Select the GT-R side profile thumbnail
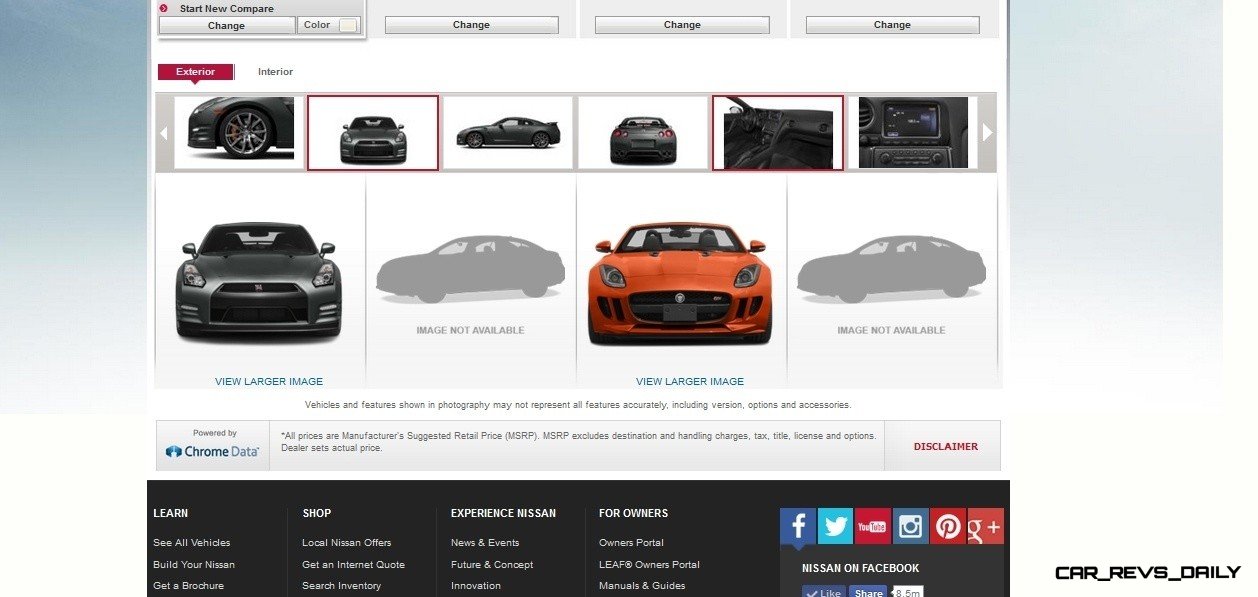This screenshot has width=1258, height=597. coord(508,132)
